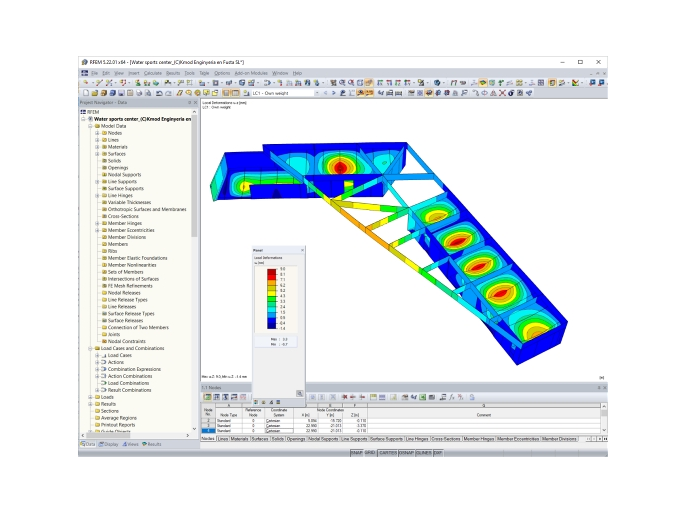Select table row for node 4

[x=208, y=431]
